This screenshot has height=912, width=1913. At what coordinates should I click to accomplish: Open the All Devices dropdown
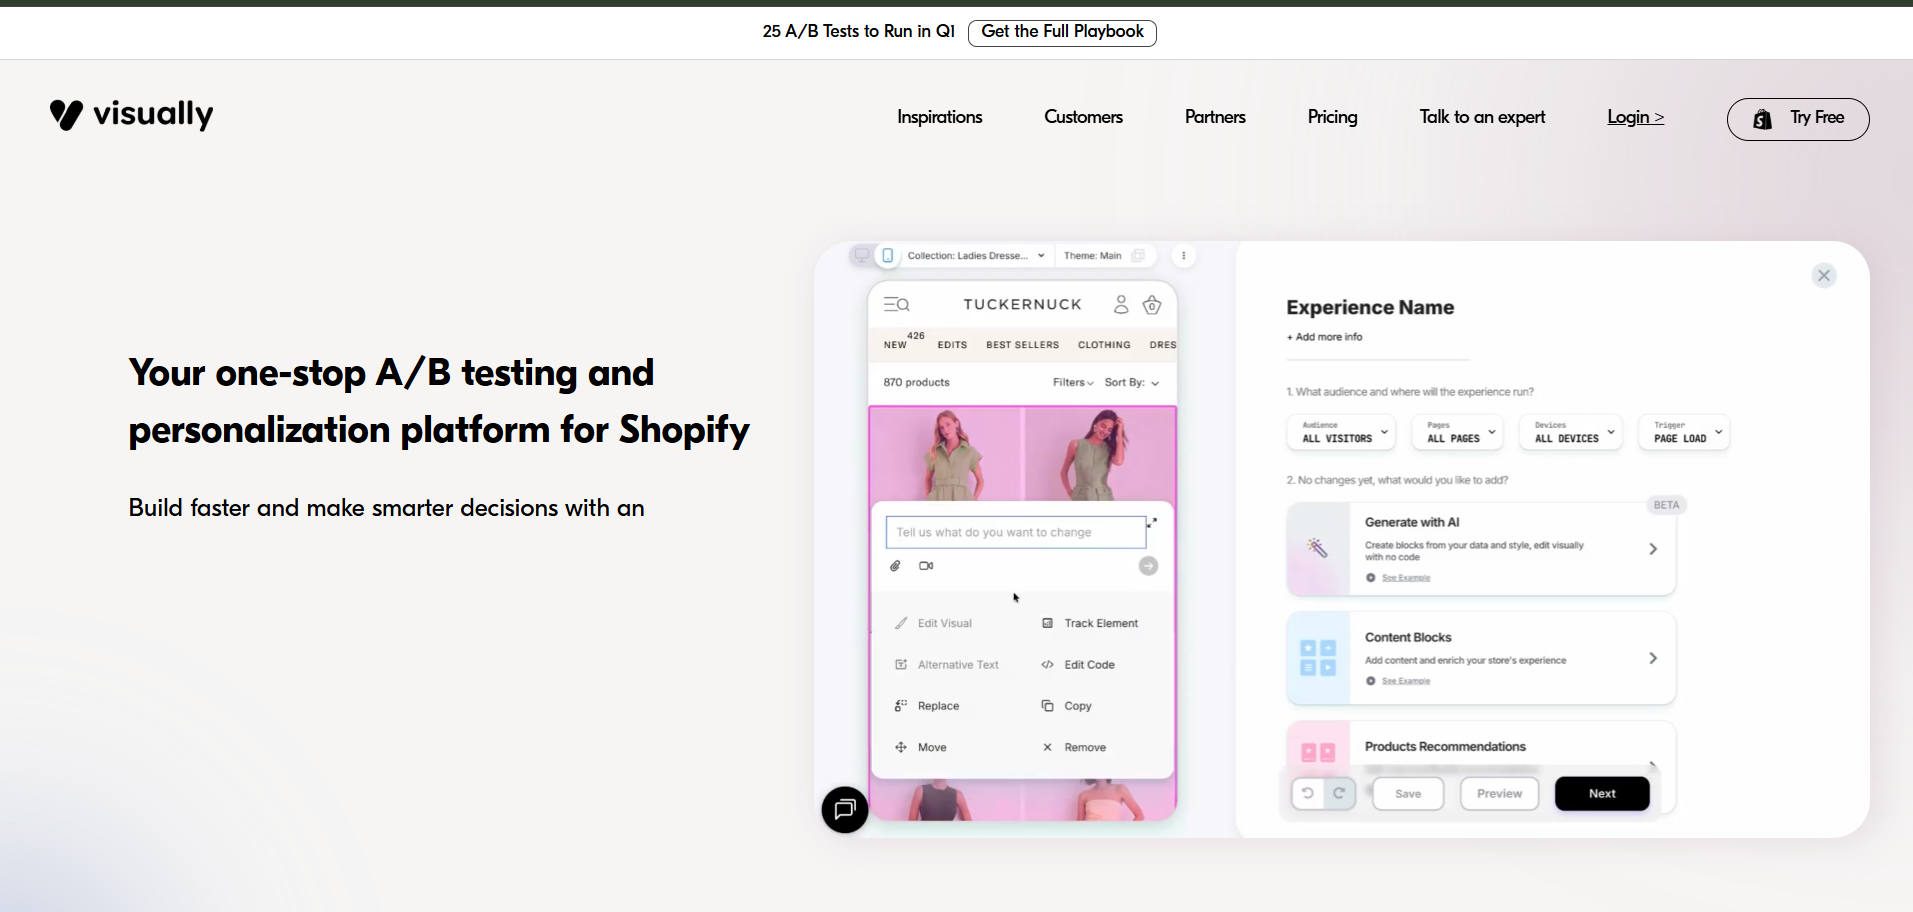pyautogui.click(x=1570, y=433)
